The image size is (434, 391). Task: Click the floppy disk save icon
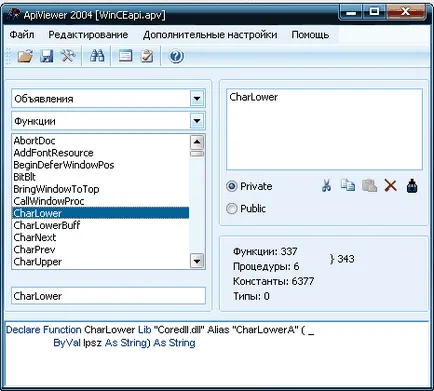[x=47, y=56]
